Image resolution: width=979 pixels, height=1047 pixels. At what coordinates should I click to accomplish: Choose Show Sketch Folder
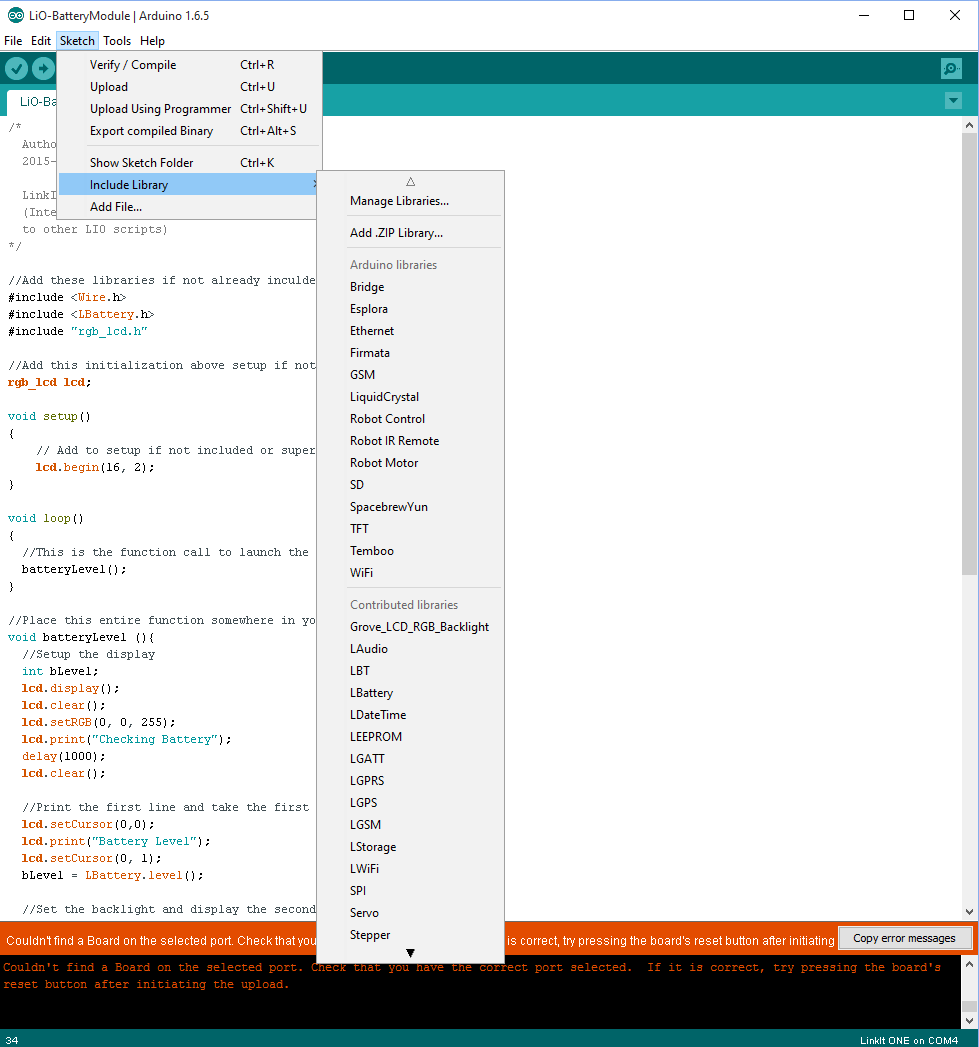[x=190, y=163]
